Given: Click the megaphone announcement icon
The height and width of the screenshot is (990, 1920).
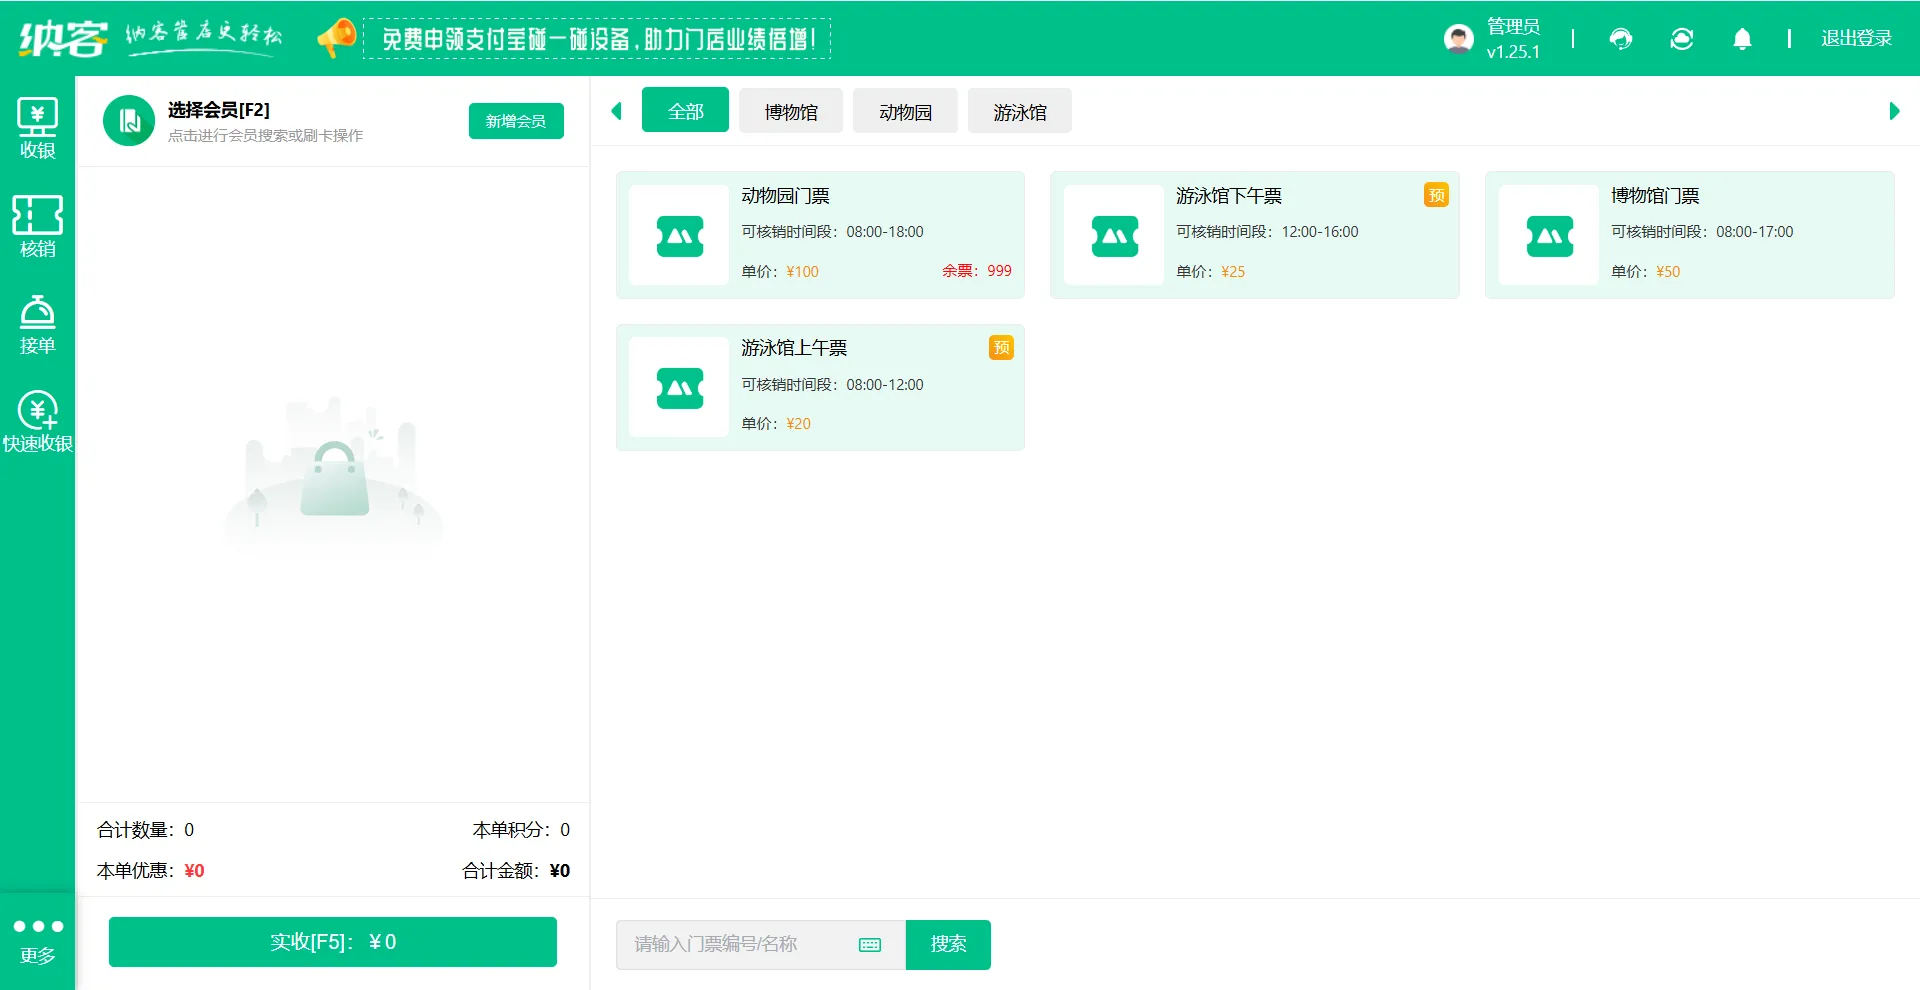Looking at the screenshot, I should point(336,38).
